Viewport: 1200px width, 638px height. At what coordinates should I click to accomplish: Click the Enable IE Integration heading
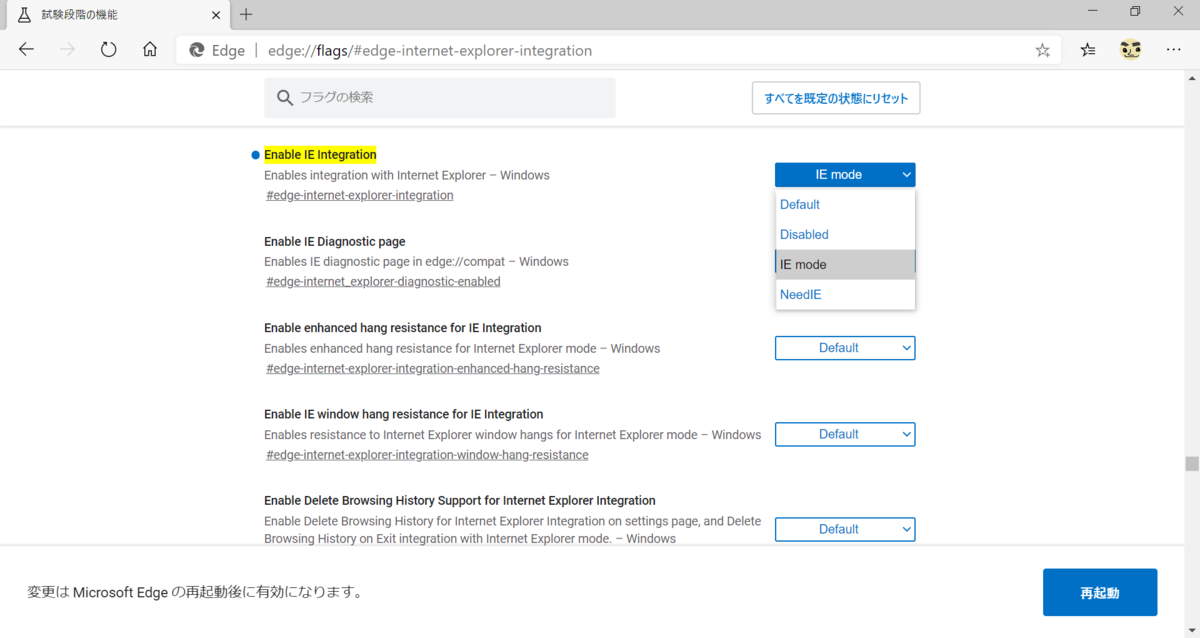[320, 155]
